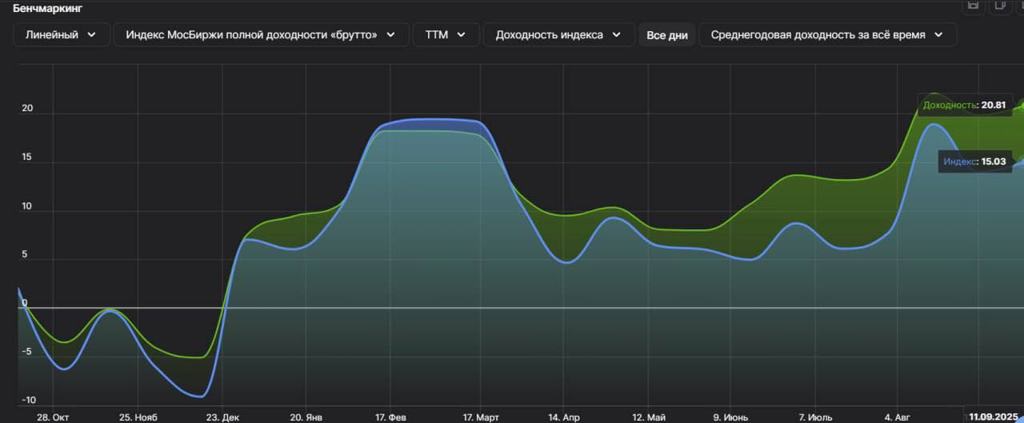This screenshot has width=1024, height=423.
Task: Click the -10 value on vertical axis
Action: click(27, 399)
